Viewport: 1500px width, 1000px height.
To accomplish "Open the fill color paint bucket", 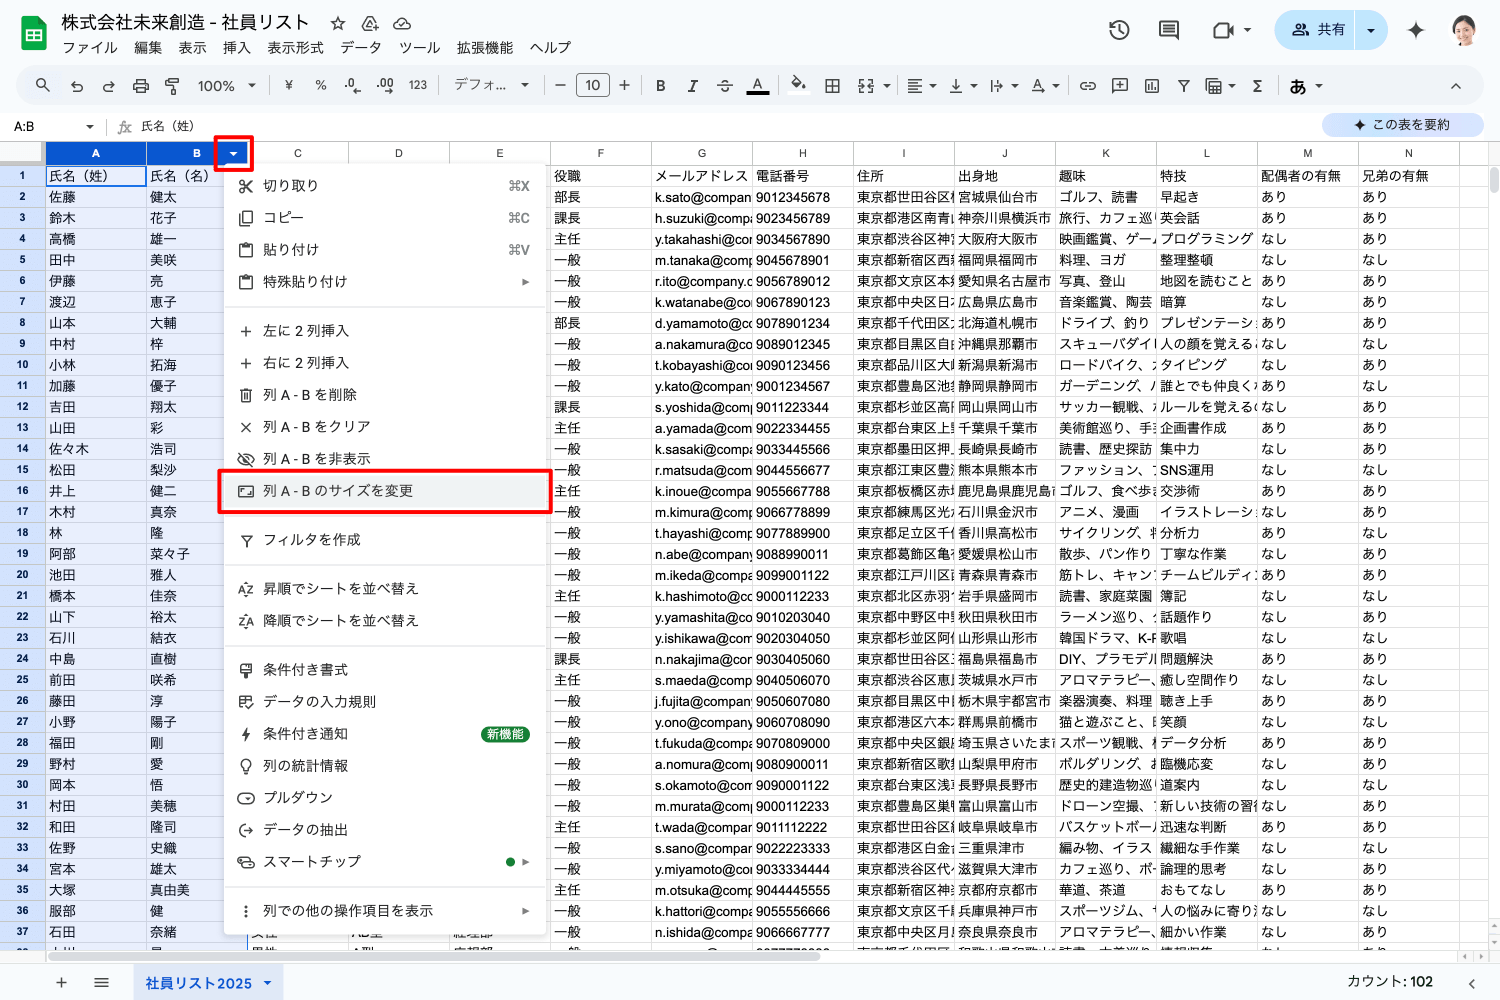I will [798, 86].
